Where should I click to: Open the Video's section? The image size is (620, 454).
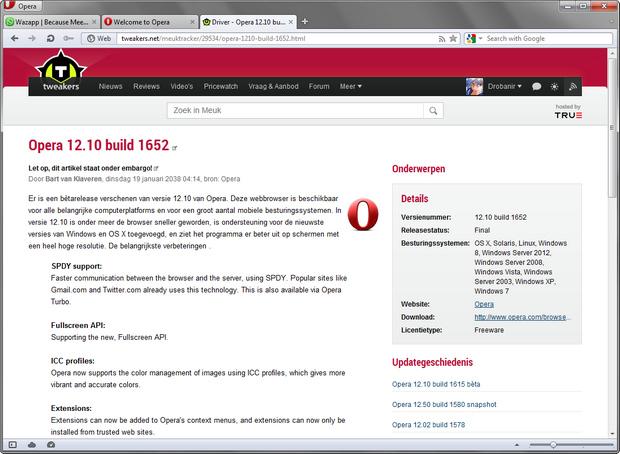pyautogui.click(x=181, y=86)
